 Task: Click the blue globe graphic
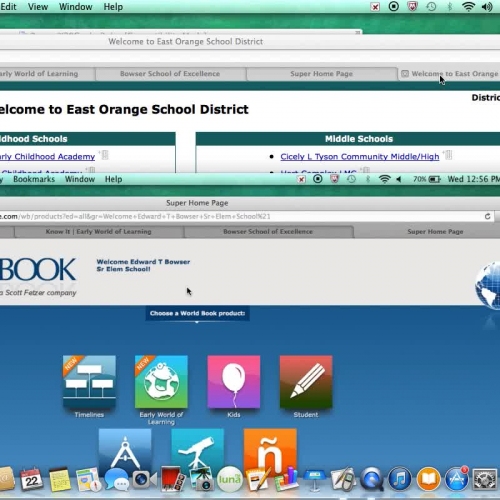488,285
